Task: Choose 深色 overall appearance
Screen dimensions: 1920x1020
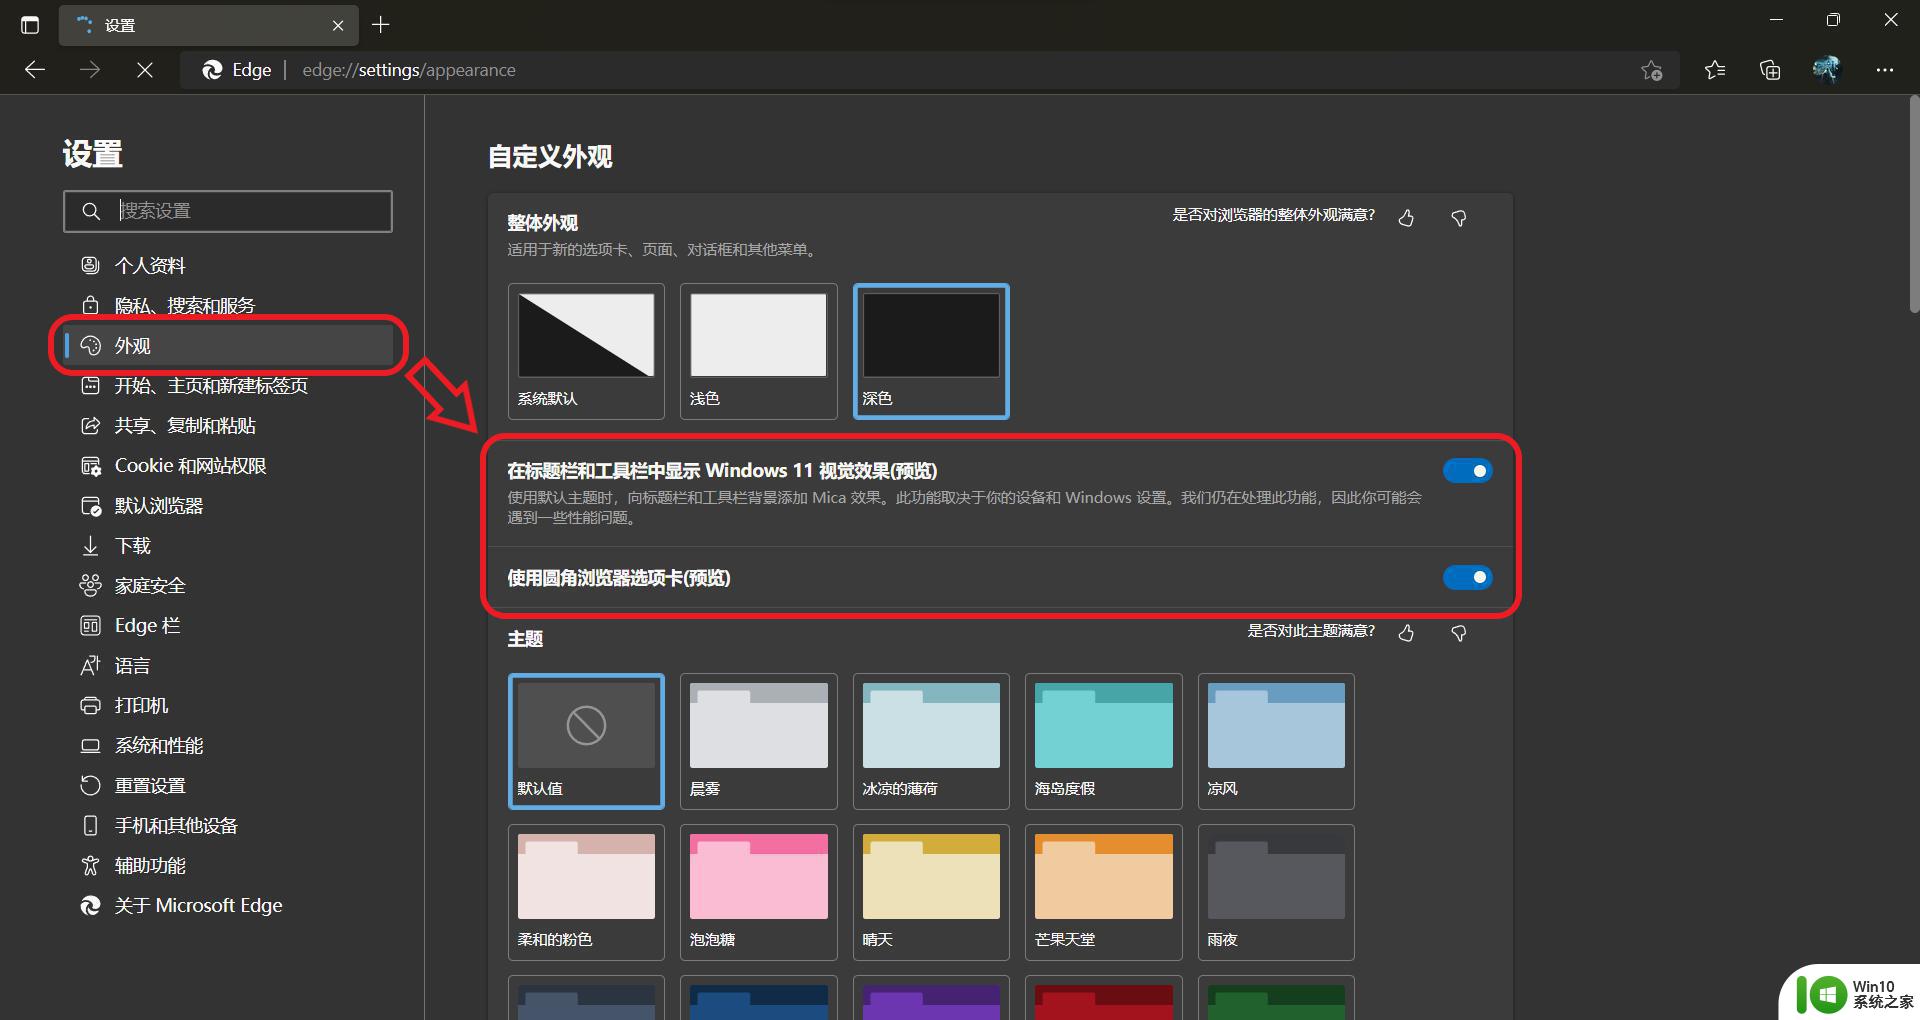Action: point(931,351)
